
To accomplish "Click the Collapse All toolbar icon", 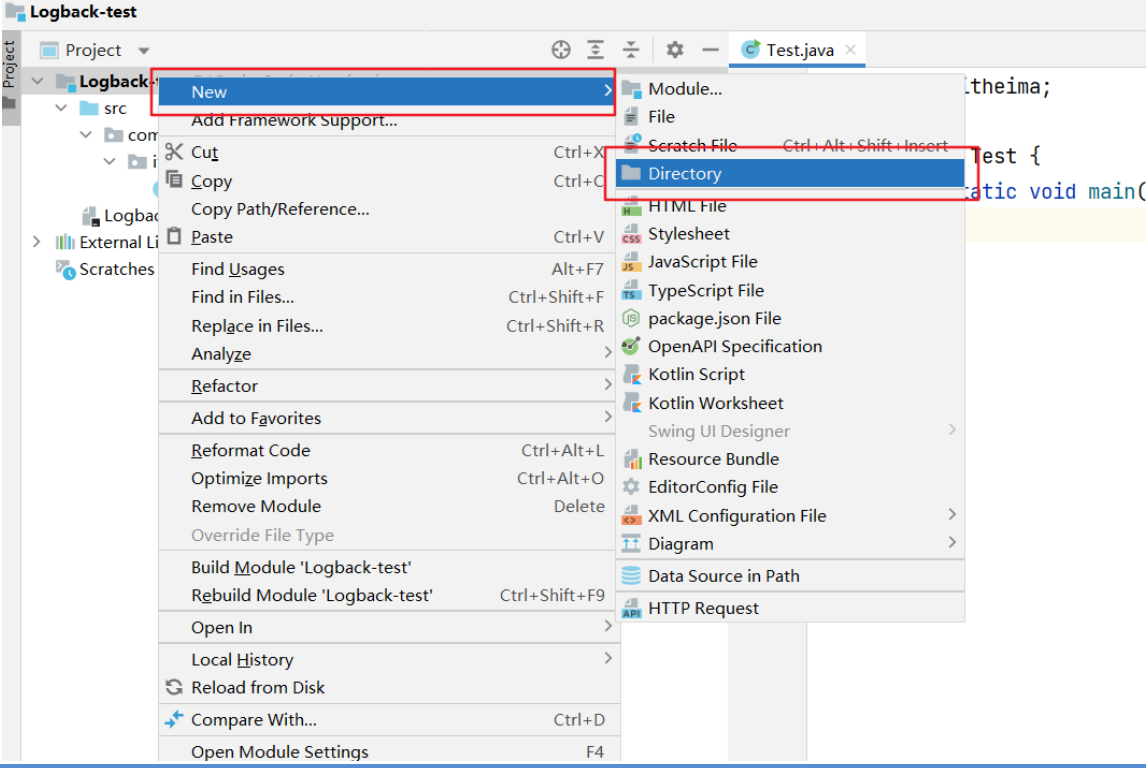I will [x=631, y=50].
